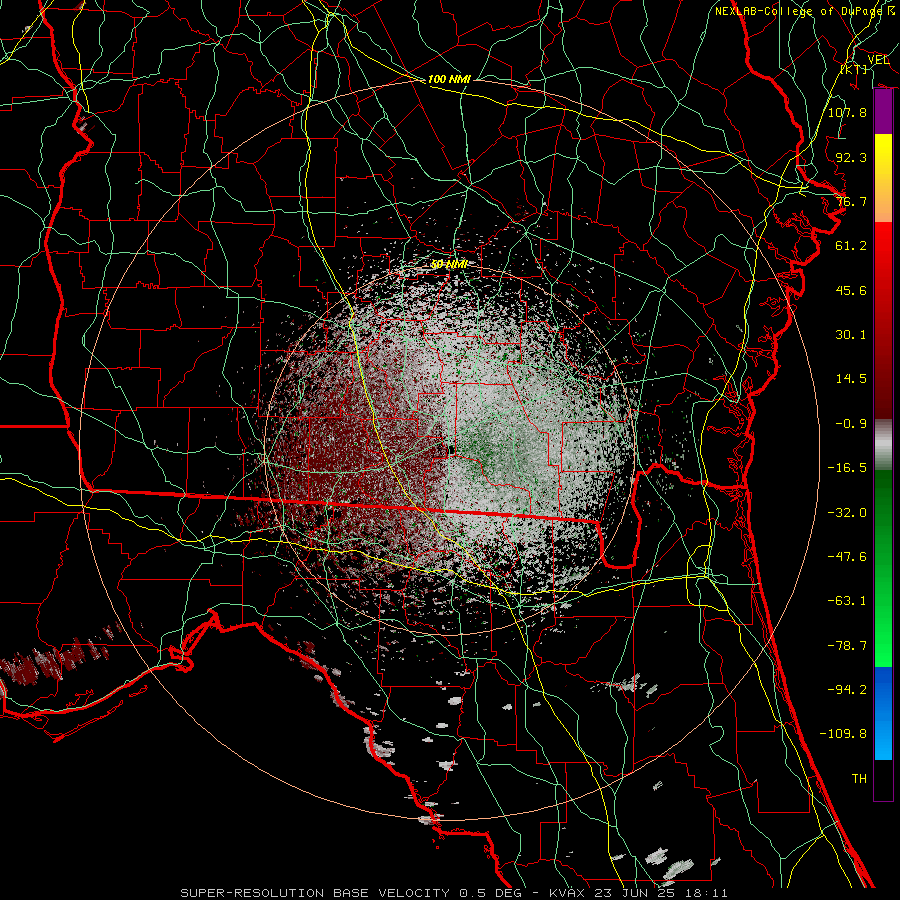Image resolution: width=900 pixels, height=900 pixels.
Task: Click the 100 NMI range ring label
Action: point(449,79)
